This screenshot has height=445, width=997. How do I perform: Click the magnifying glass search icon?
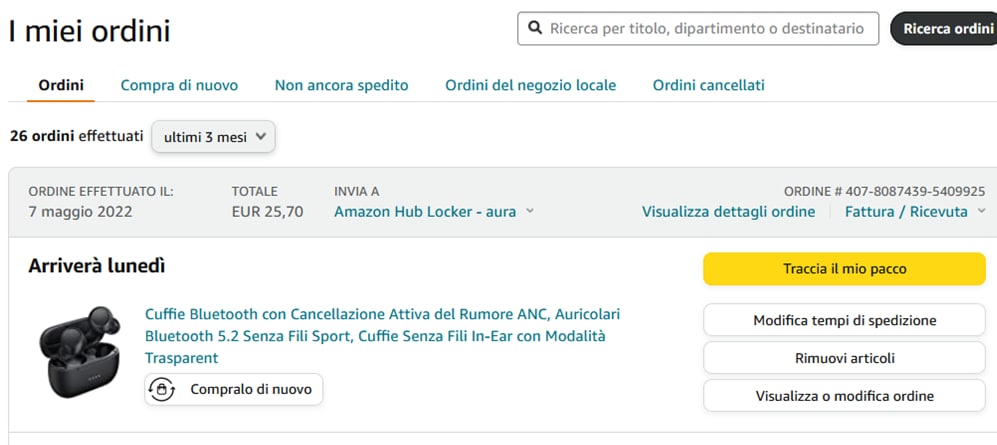pyautogui.click(x=535, y=29)
